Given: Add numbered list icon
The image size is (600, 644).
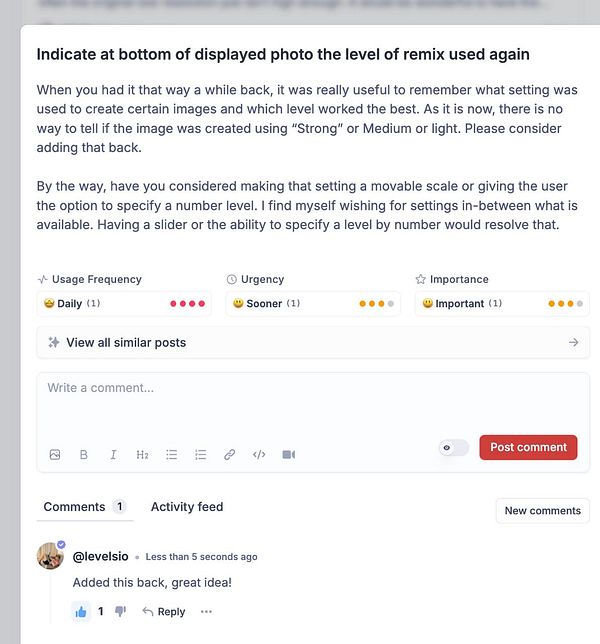Looking at the screenshot, I should click(x=200, y=455).
